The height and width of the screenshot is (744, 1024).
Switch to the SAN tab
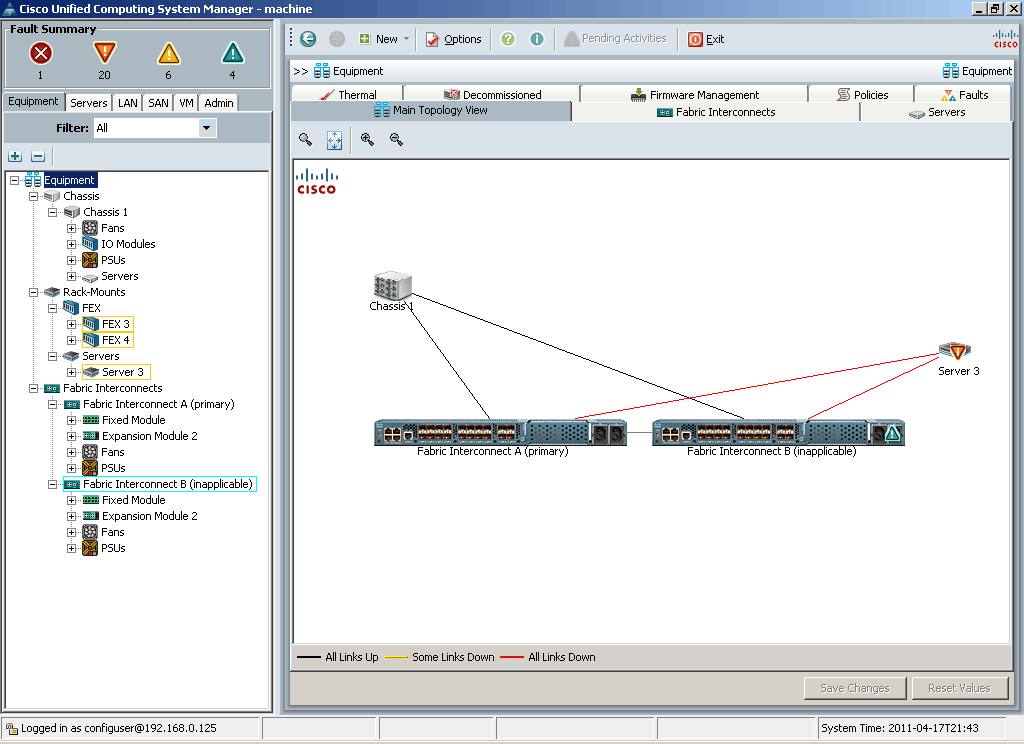(158, 103)
